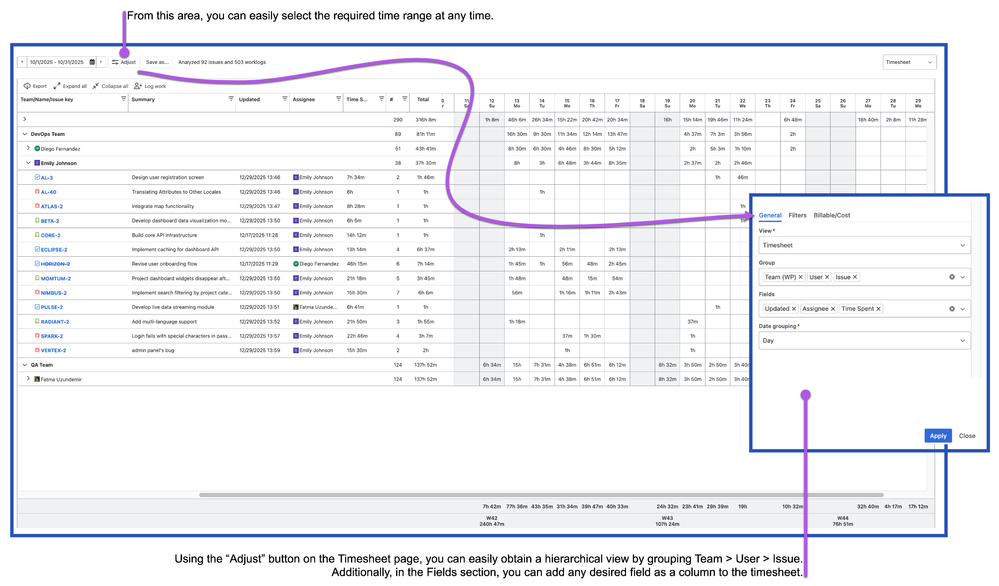This screenshot has width=999, height=586.
Task: Open the View dropdown showing Timesheet
Action: click(864, 245)
